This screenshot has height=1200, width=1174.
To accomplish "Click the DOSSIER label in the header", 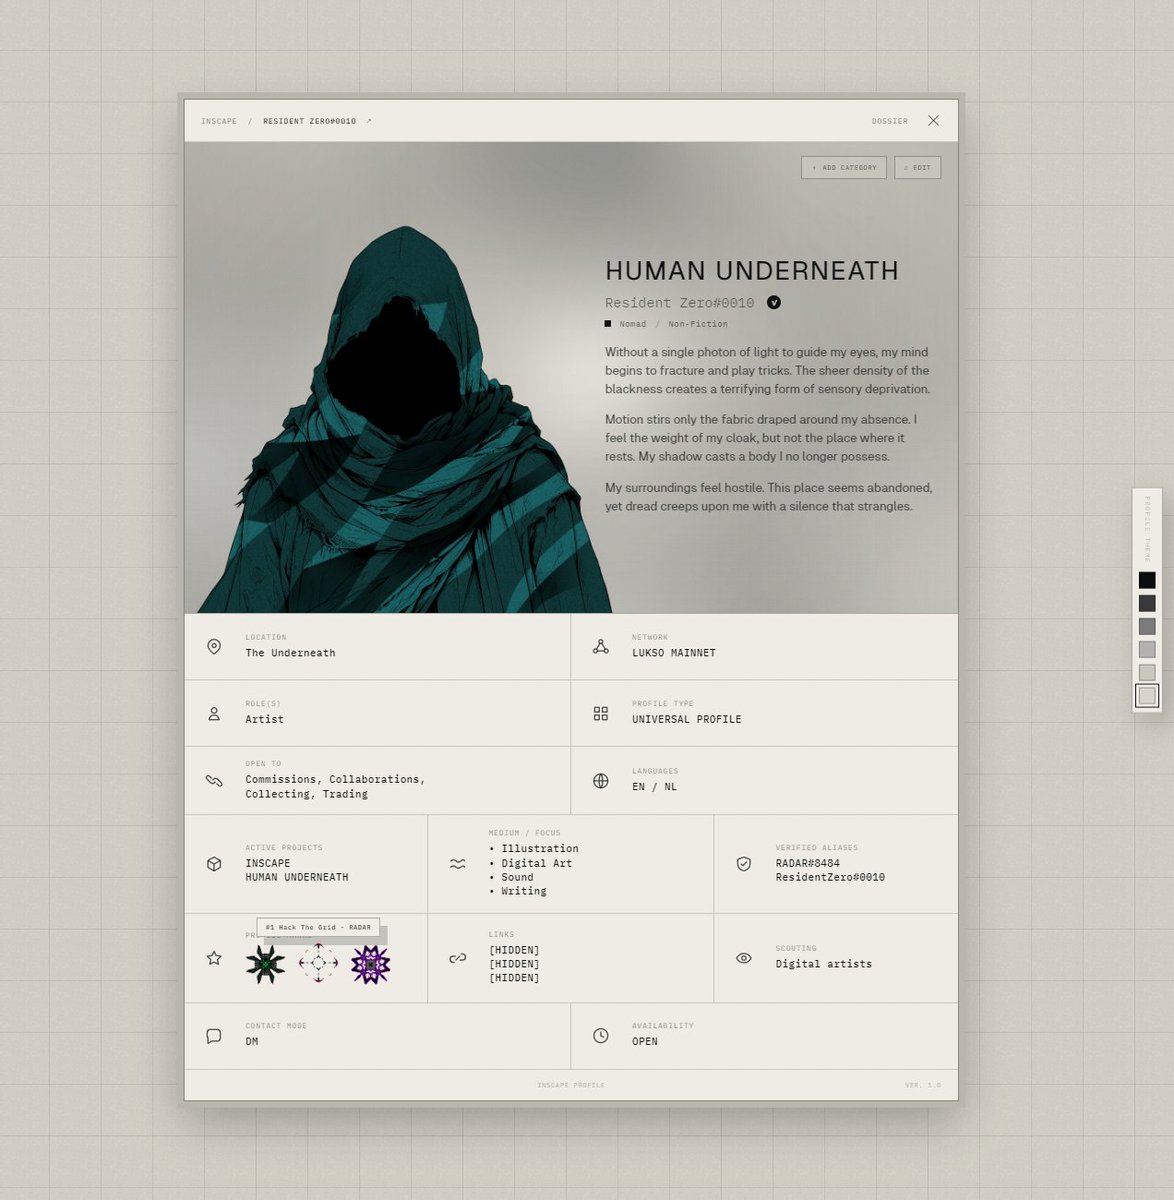I will tap(890, 121).
